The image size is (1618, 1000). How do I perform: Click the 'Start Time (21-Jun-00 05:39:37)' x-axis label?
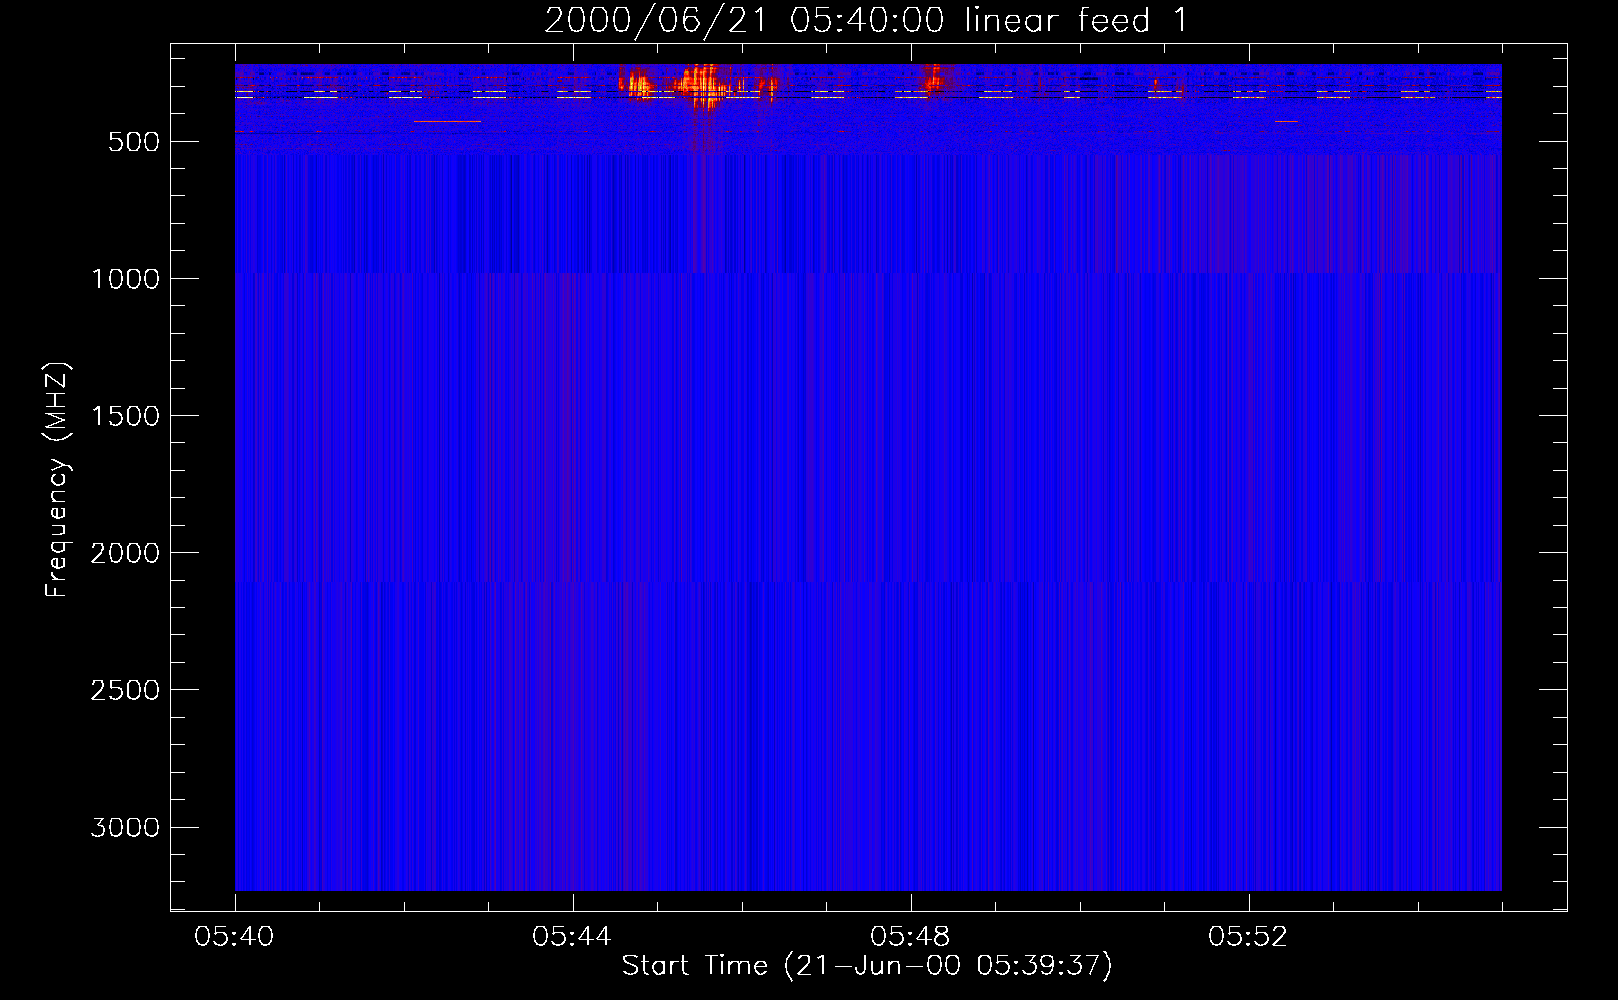[867, 965]
